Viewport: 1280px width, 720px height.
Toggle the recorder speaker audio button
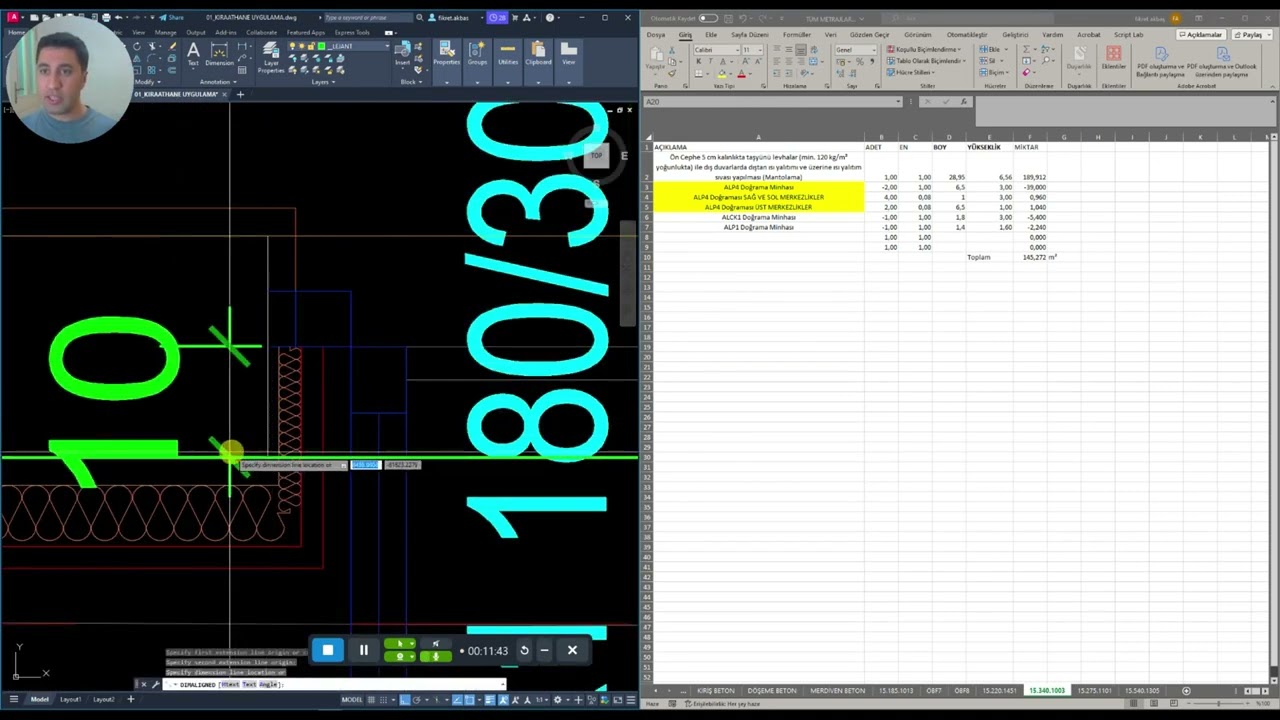coord(435,644)
